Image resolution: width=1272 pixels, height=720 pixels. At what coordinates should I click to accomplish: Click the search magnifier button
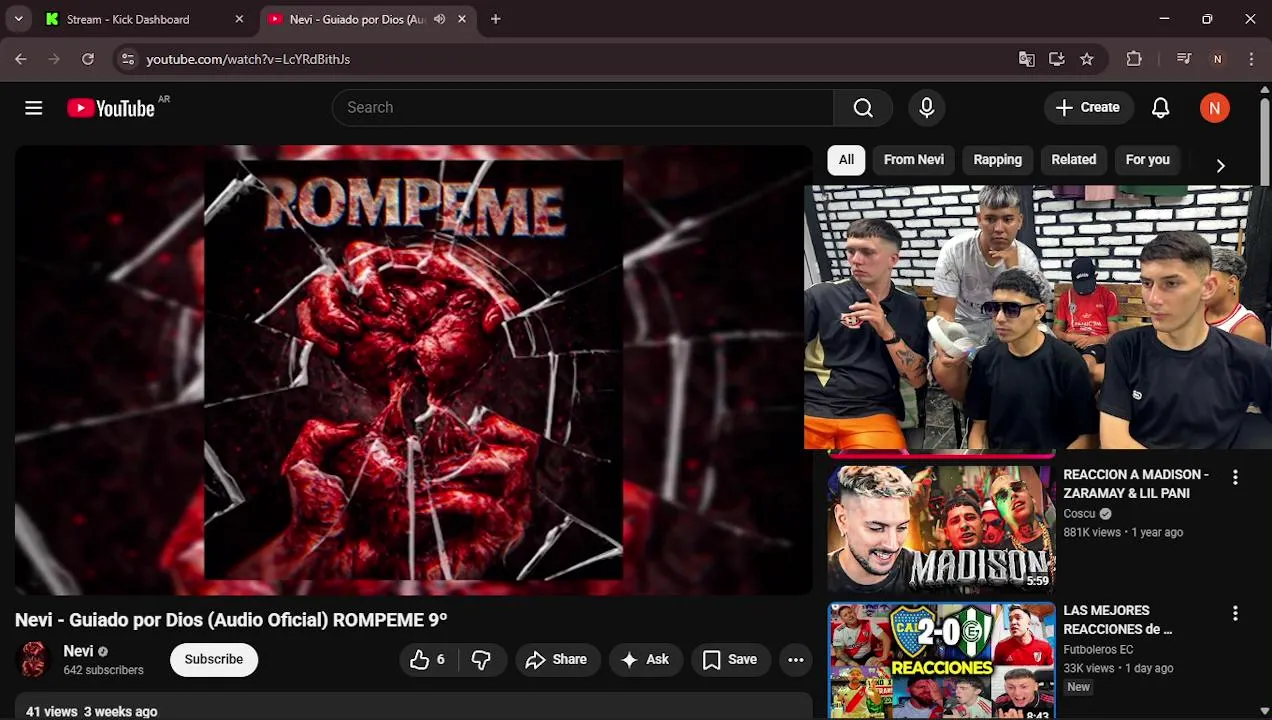click(x=863, y=108)
